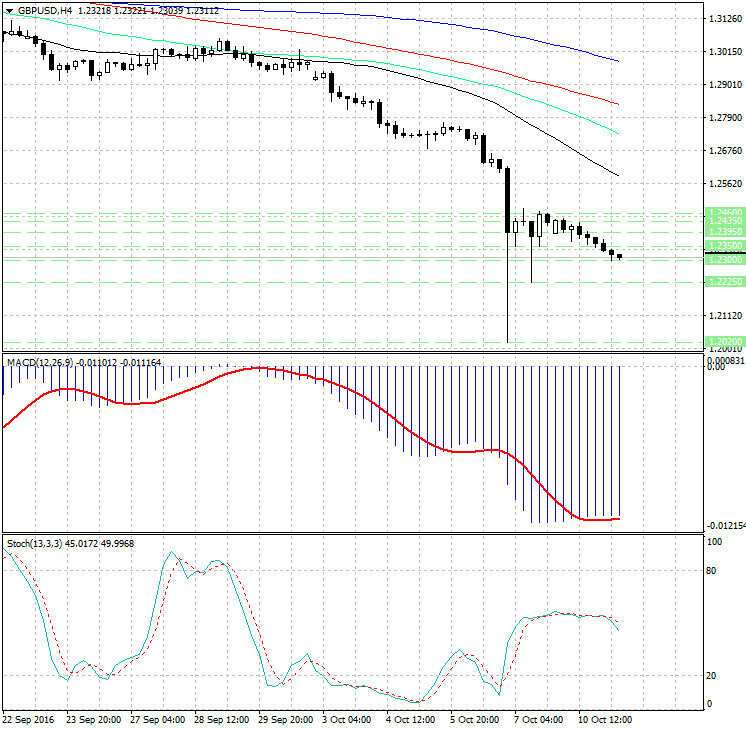746x731 pixels.
Task: Click the 1.31260 value on price axis
Action: [724, 19]
